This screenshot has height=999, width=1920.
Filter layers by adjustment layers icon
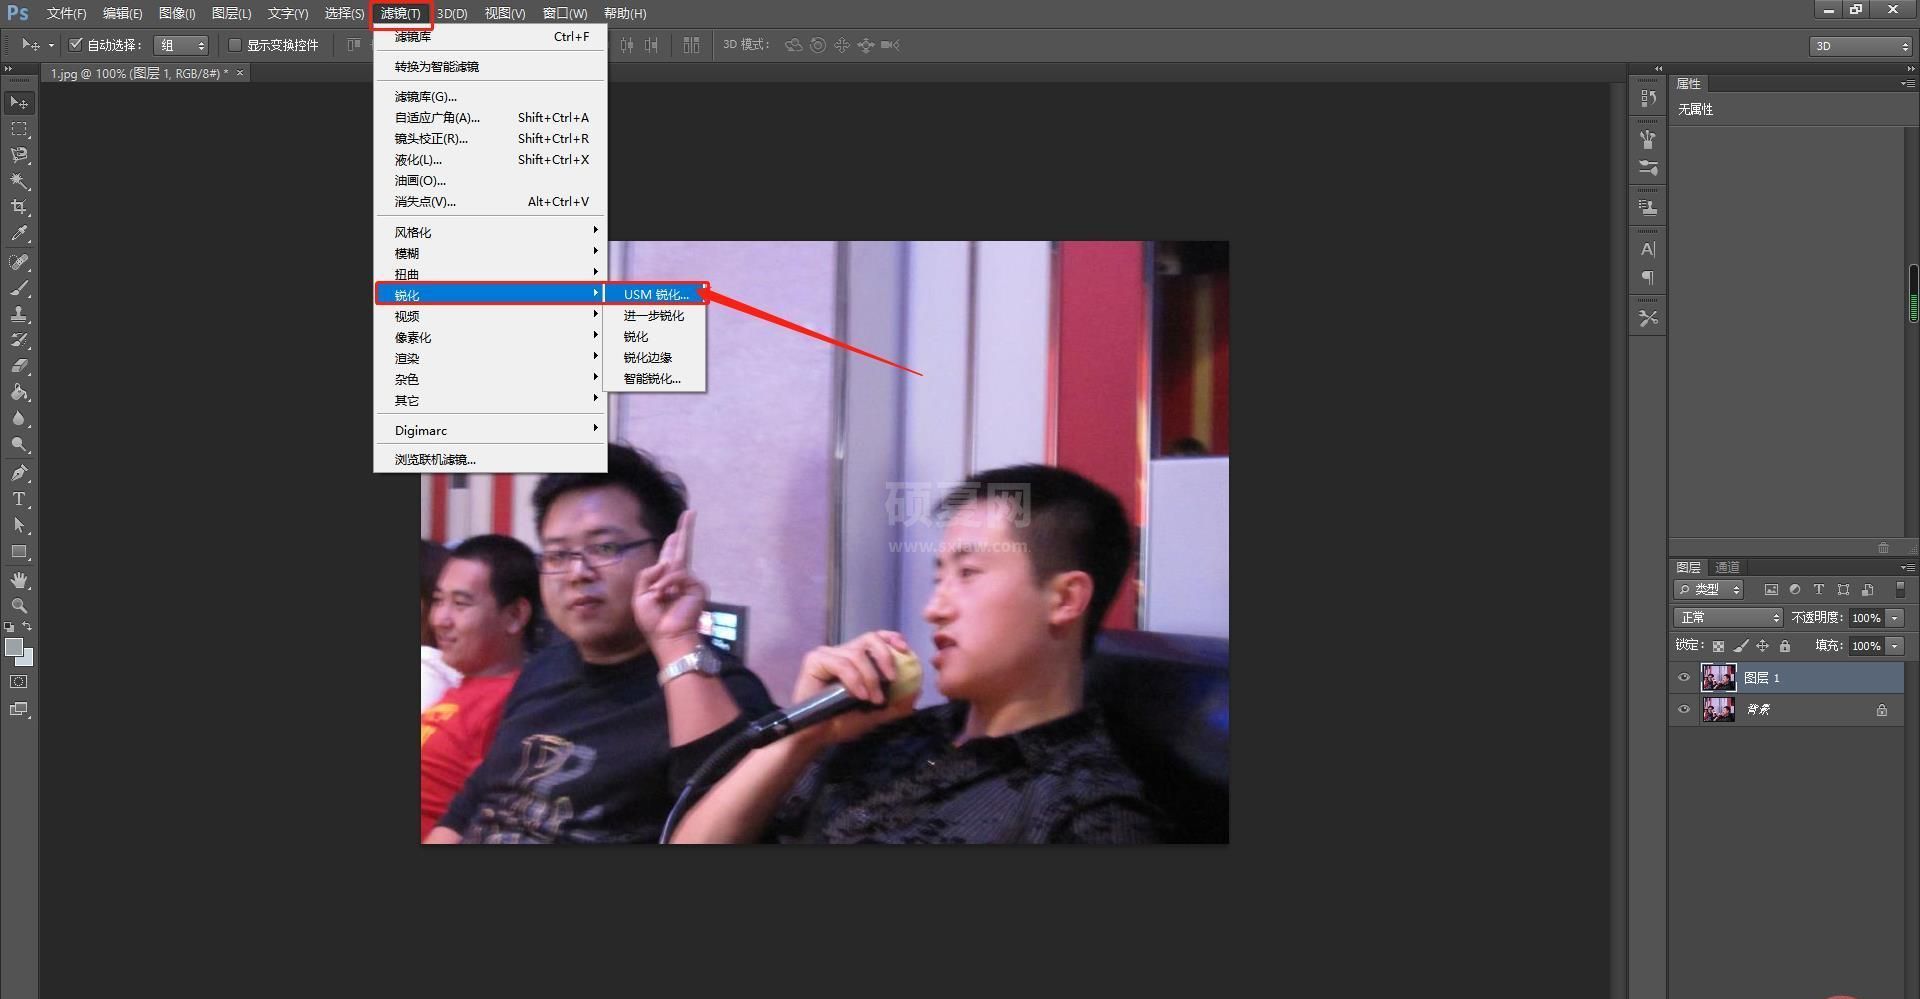tap(1795, 590)
